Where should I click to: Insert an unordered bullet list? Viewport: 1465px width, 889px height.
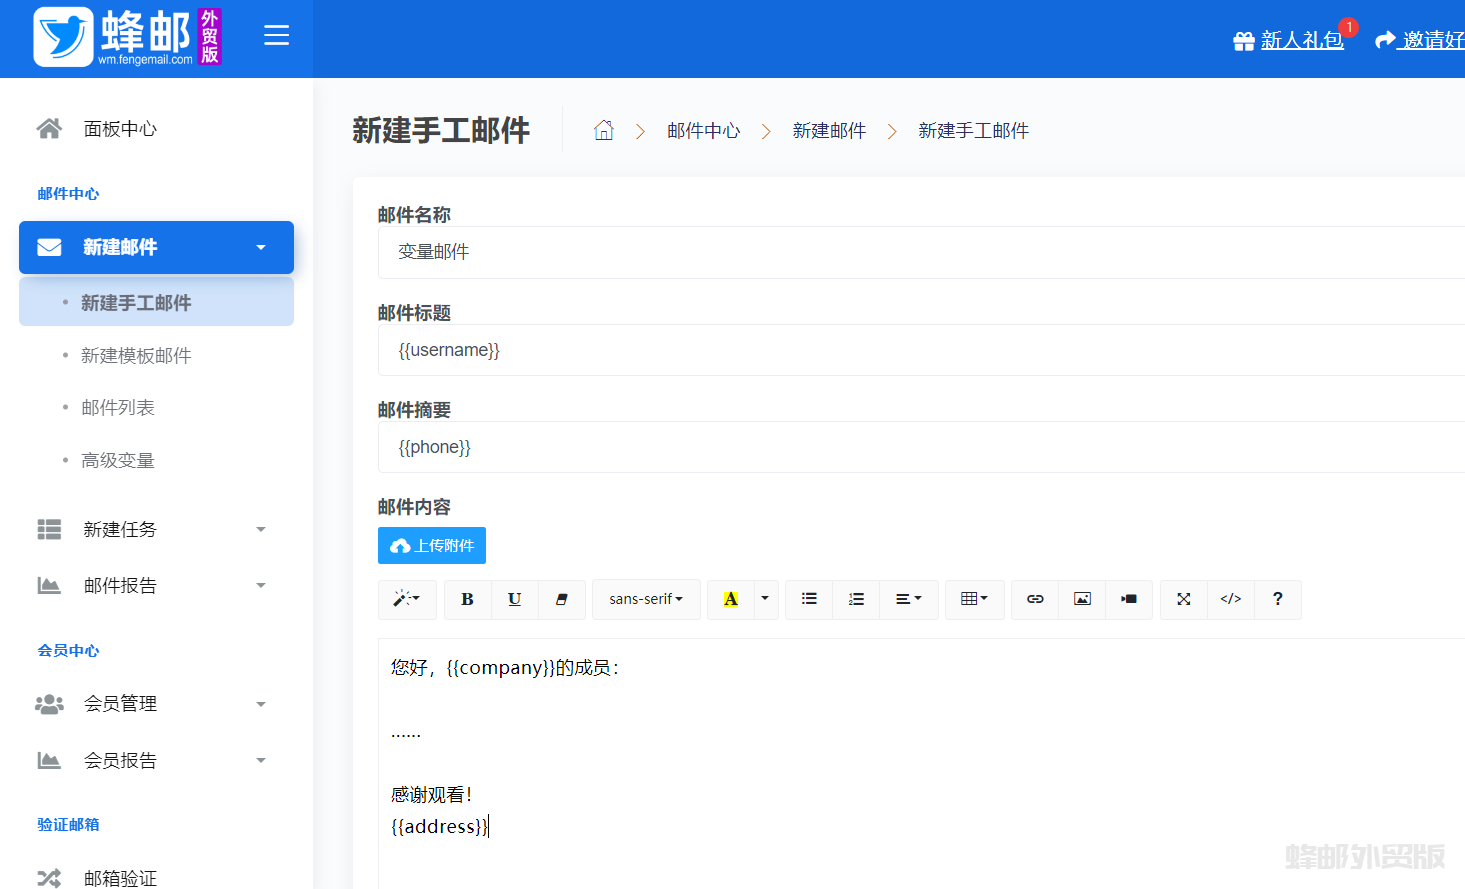(809, 599)
